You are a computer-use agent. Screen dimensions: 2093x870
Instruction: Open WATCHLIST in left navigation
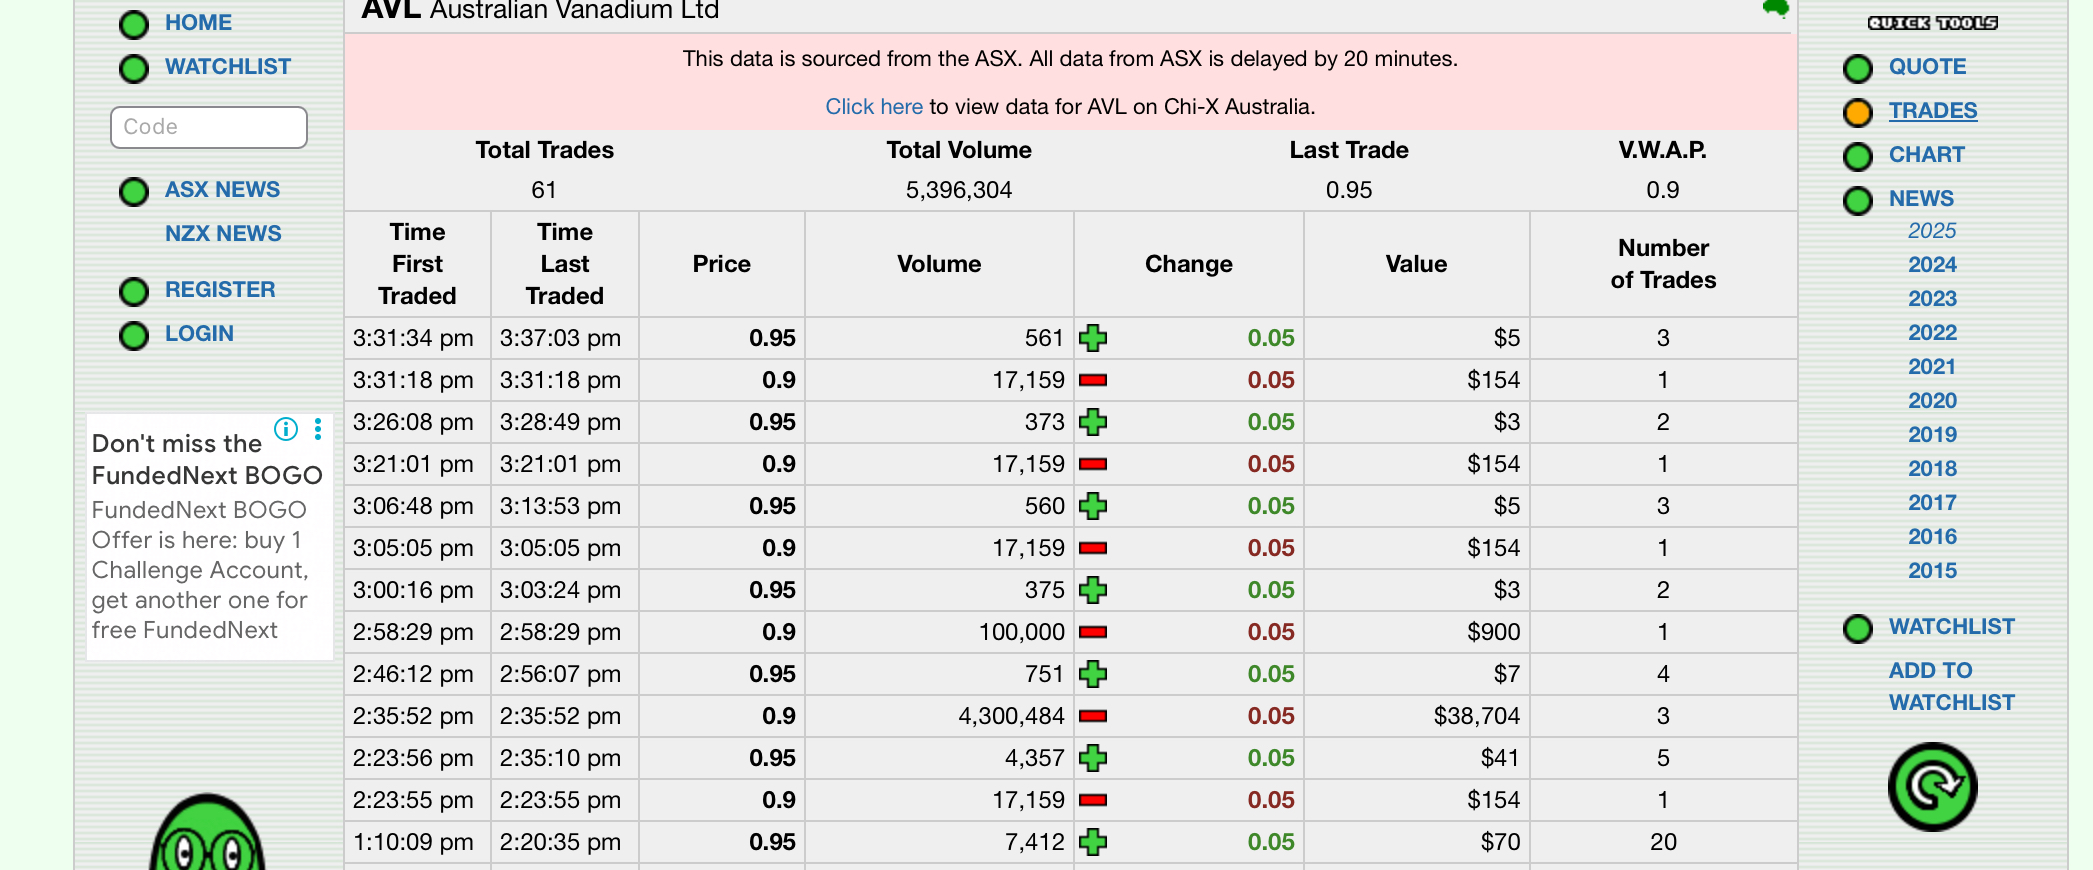pos(228,66)
